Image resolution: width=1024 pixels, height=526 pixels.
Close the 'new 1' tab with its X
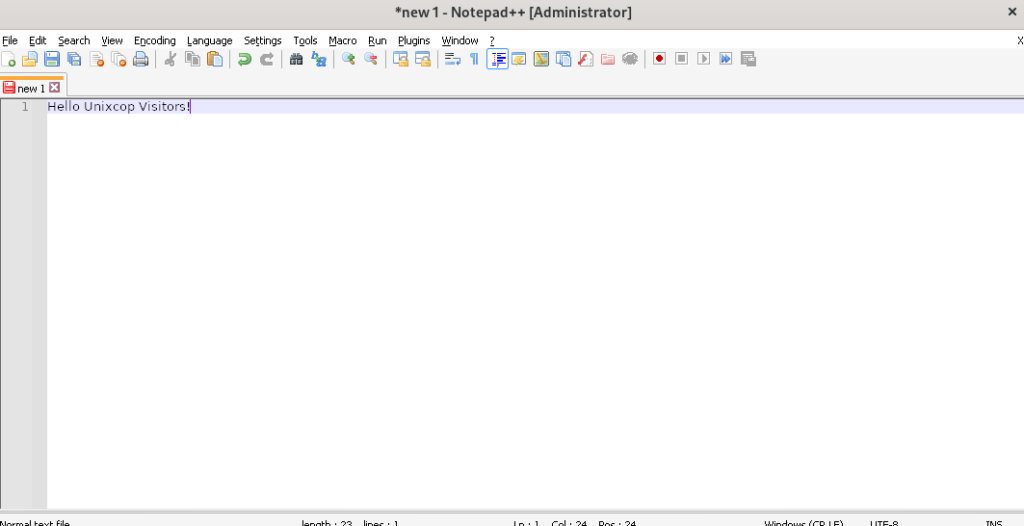coord(54,87)
